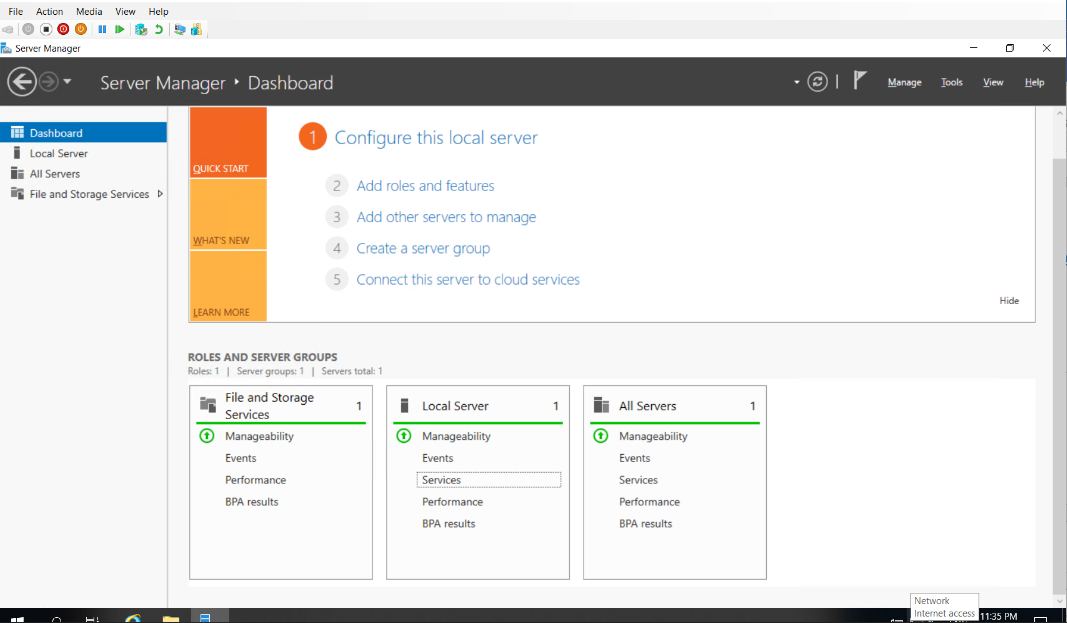Click the Turn Off stop-square toolbar icon
The height and width of the screenshot is (623, 1067).
[46, 29]
